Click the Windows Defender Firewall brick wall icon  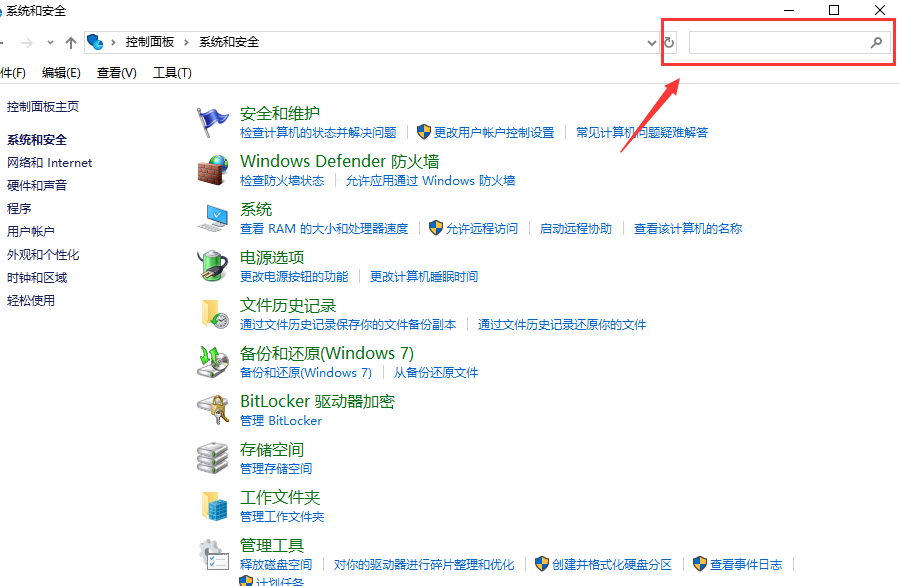212,170
